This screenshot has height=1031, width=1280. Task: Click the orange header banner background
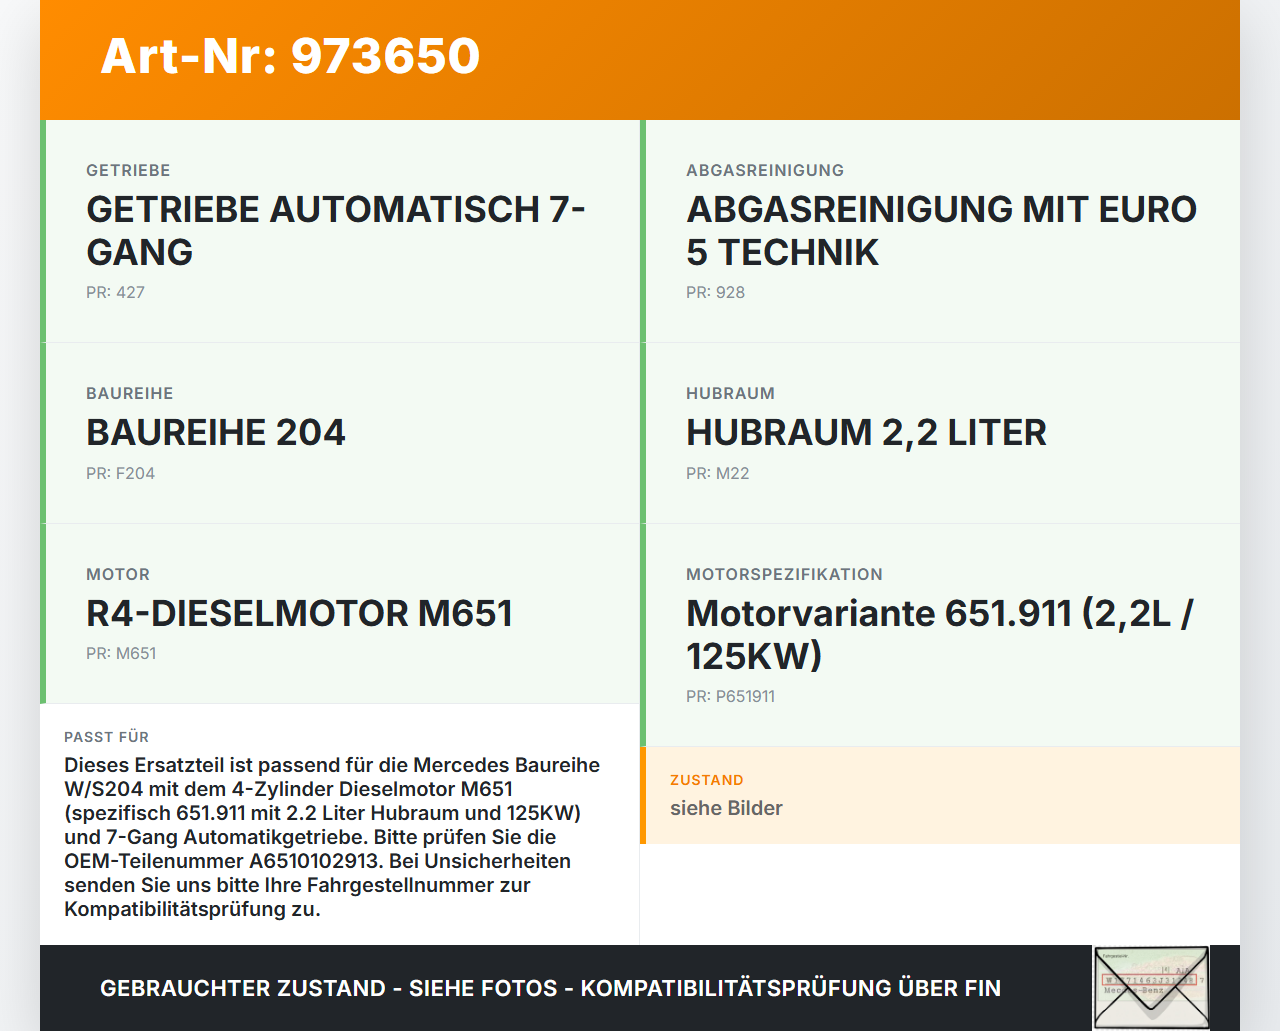pyautogui.click(x=800, y=57)
